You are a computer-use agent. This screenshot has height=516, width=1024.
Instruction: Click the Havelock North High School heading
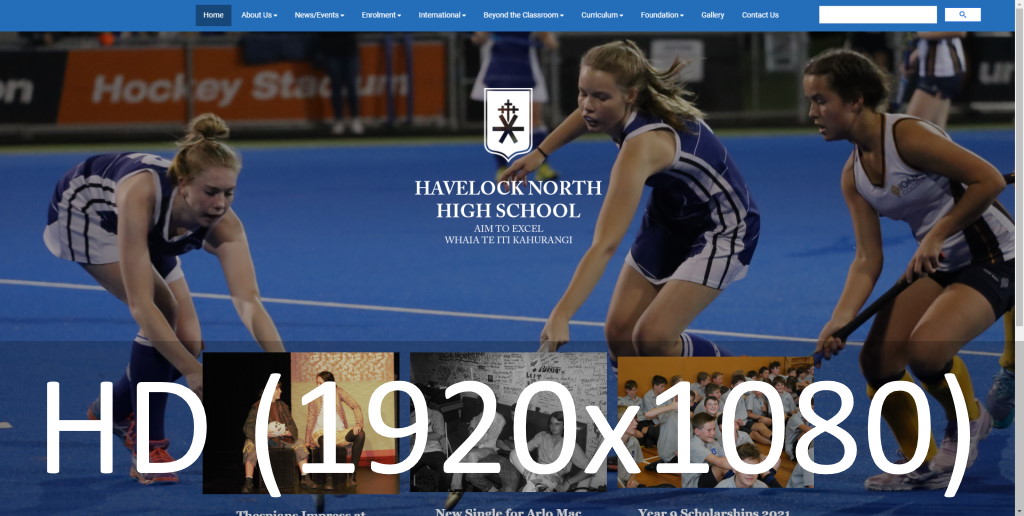coord(508,199)
